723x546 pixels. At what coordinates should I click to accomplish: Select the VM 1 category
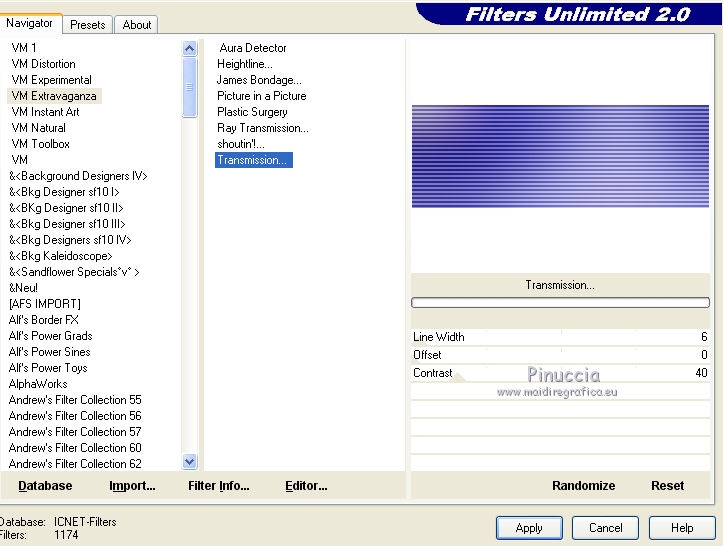[24, 48]
